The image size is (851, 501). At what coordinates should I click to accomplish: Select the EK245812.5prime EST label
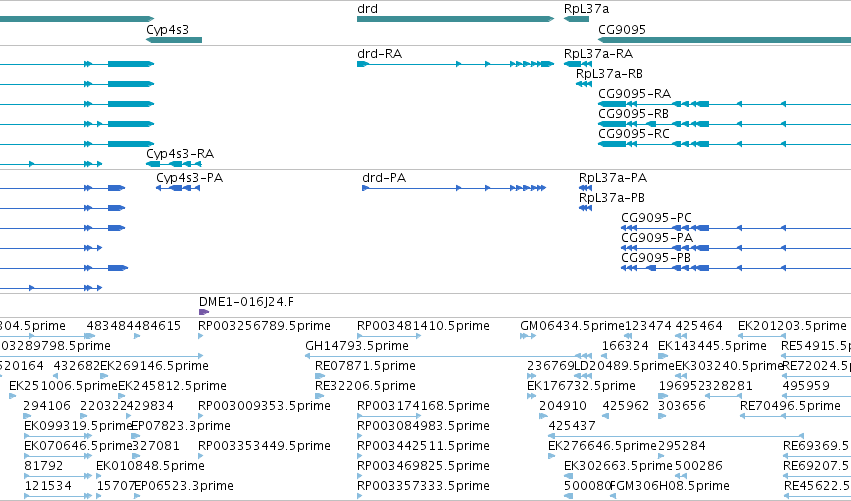click(x=173, y=386)
